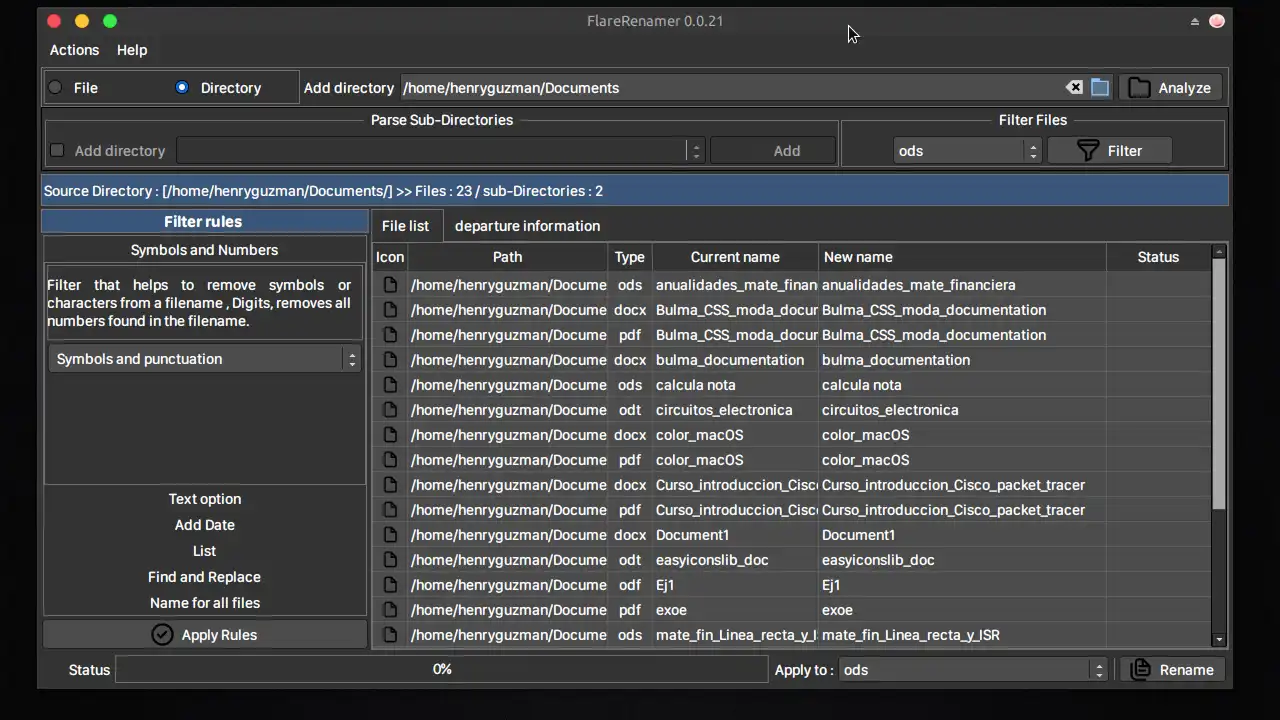Click the directory path input field
Image resolution: width=1280 pixels, height=720 pixels.
(730, 88)
